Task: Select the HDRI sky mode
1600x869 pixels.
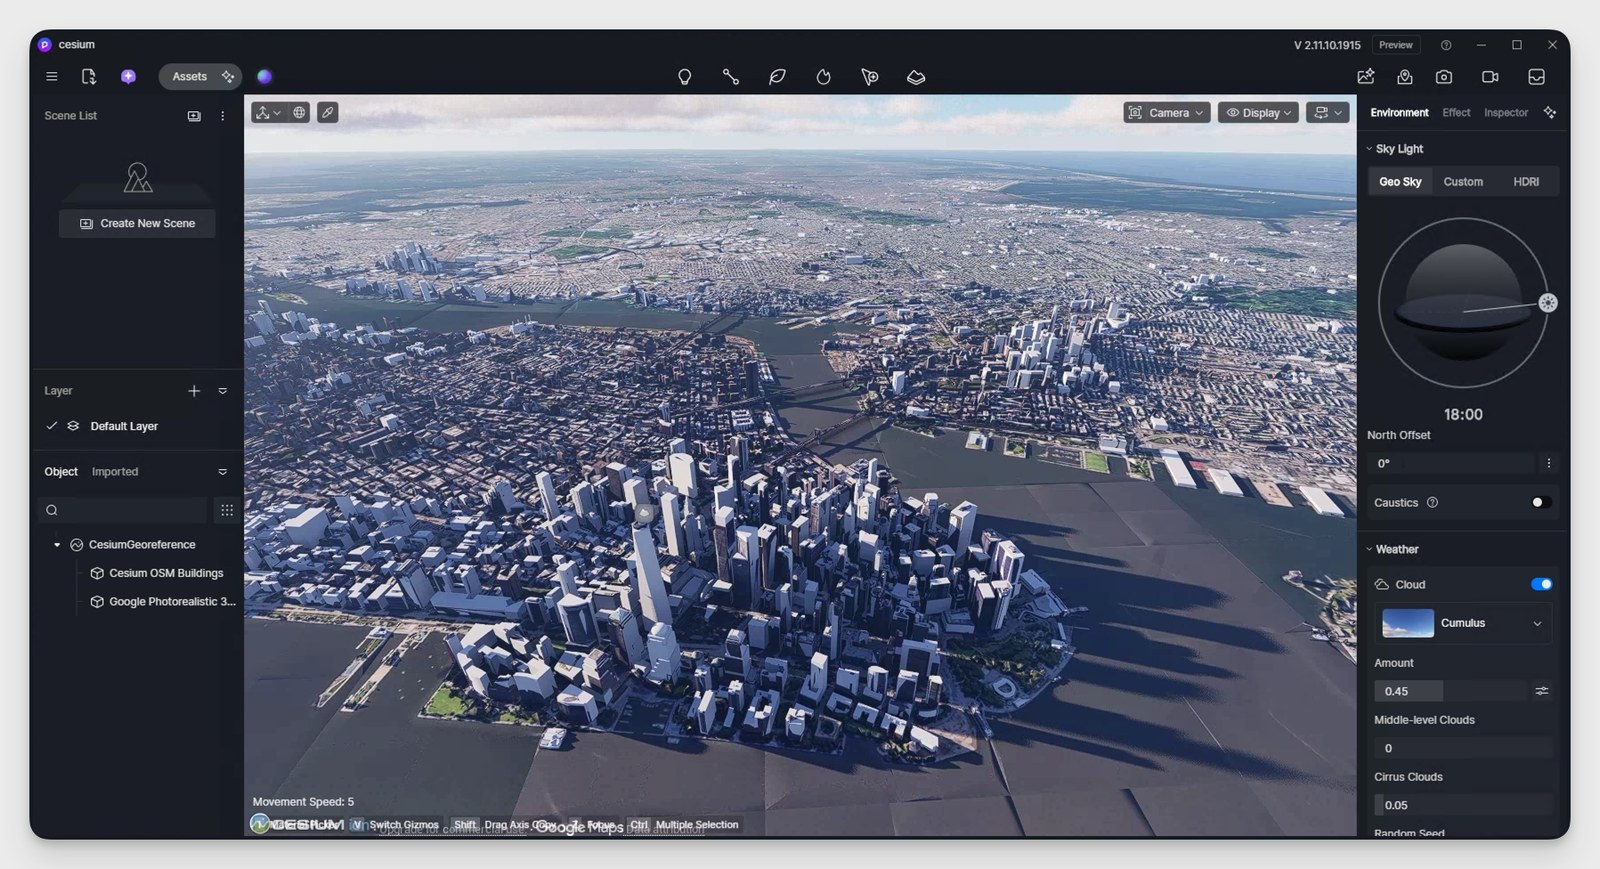Action: click(x=1526, y=182)
